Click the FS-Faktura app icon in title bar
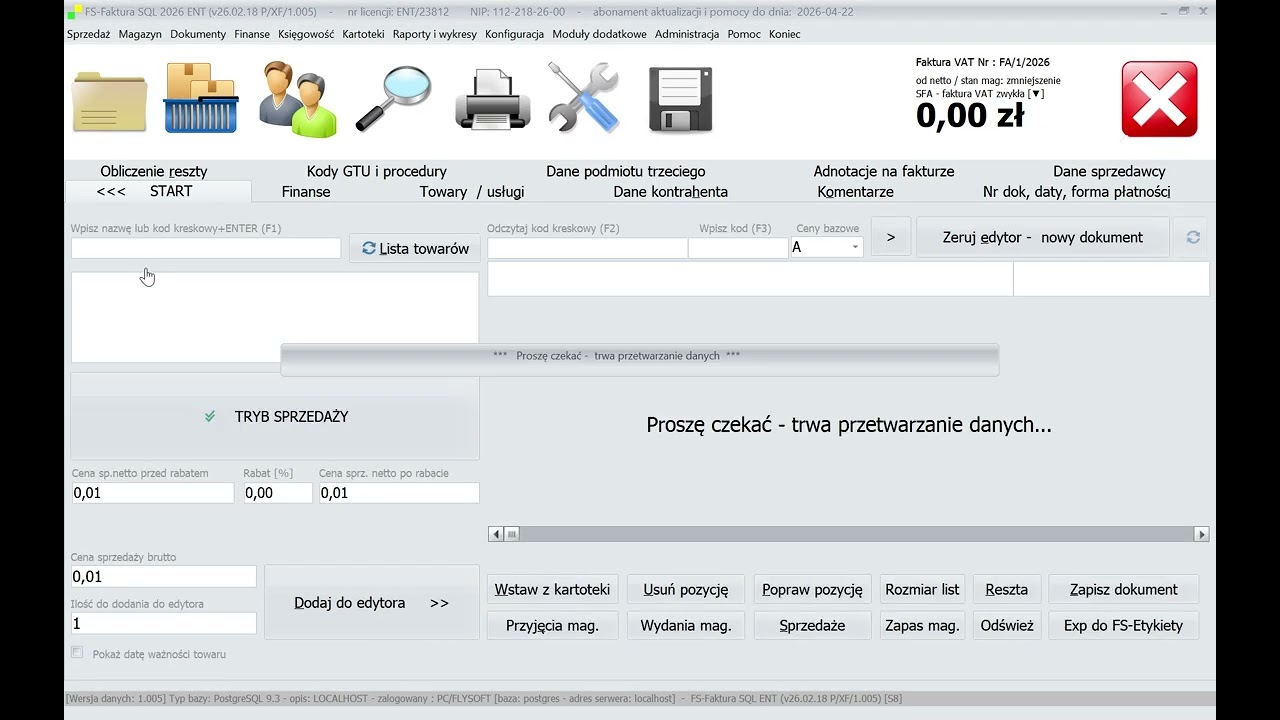 [x=76, y=12]
